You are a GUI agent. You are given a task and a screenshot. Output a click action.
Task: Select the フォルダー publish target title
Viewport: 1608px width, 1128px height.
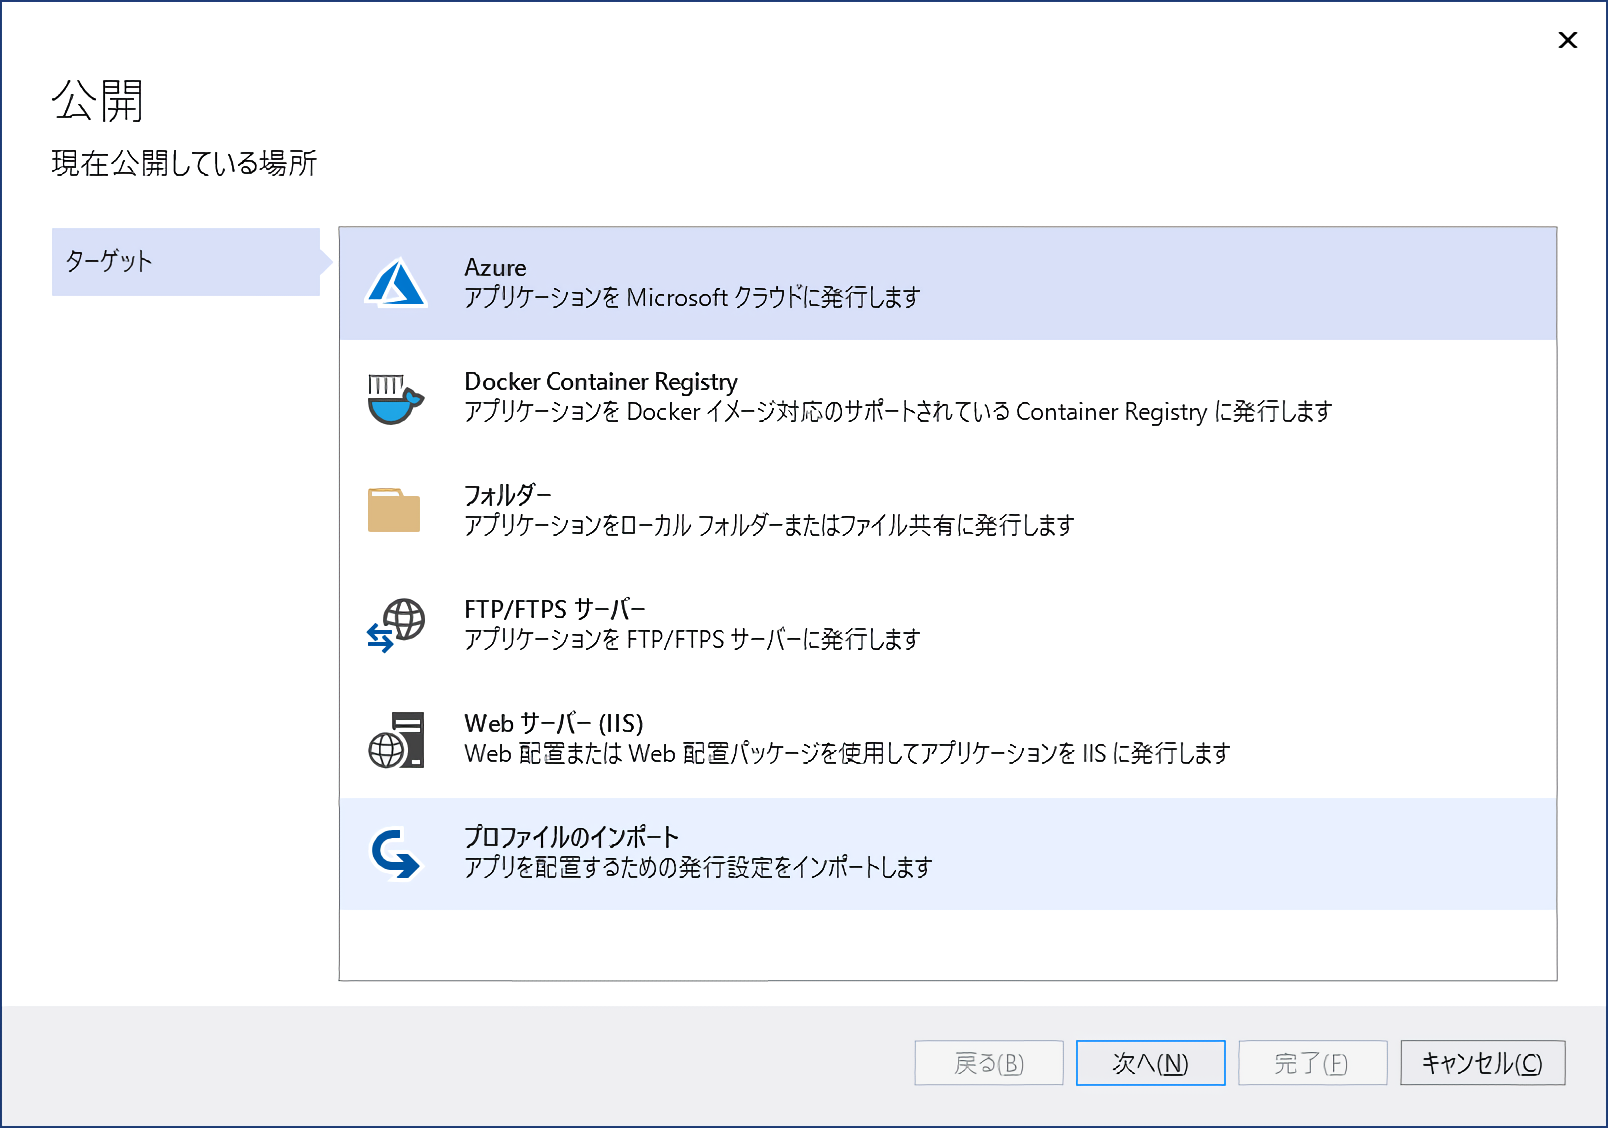[507, 495]
